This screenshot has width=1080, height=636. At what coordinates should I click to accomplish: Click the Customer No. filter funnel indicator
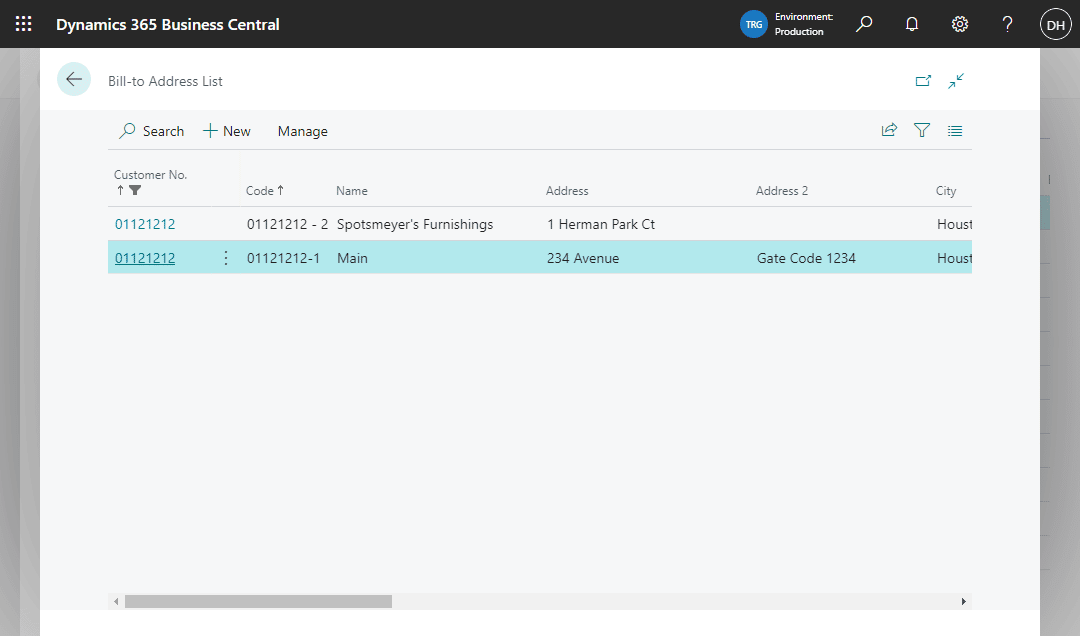(135, 190)
